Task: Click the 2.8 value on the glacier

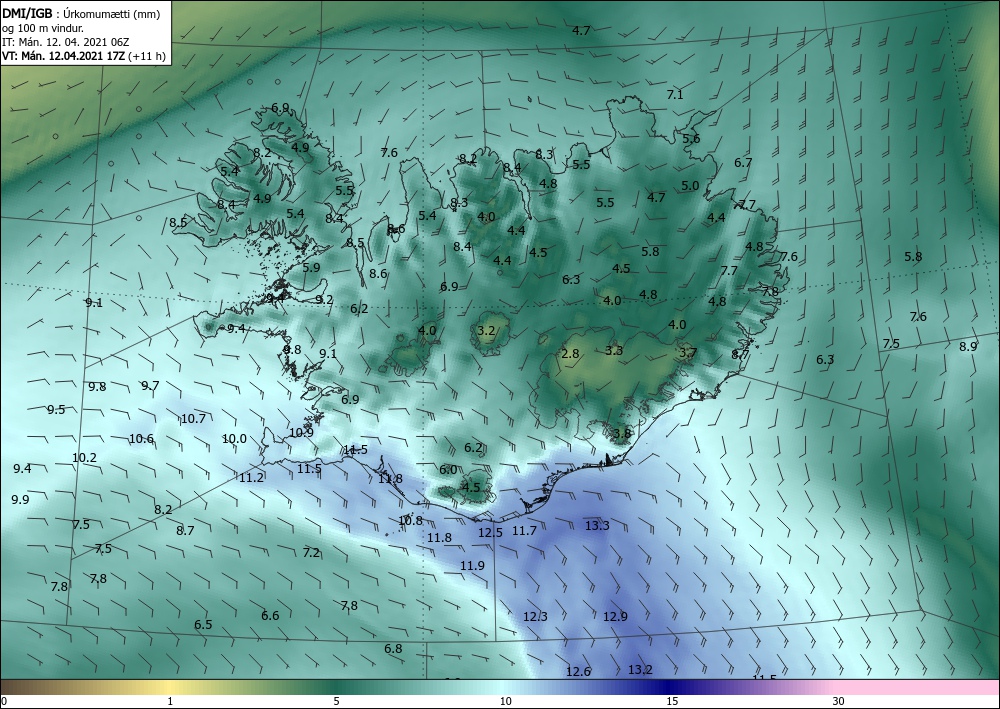Action: pos(570,354)
